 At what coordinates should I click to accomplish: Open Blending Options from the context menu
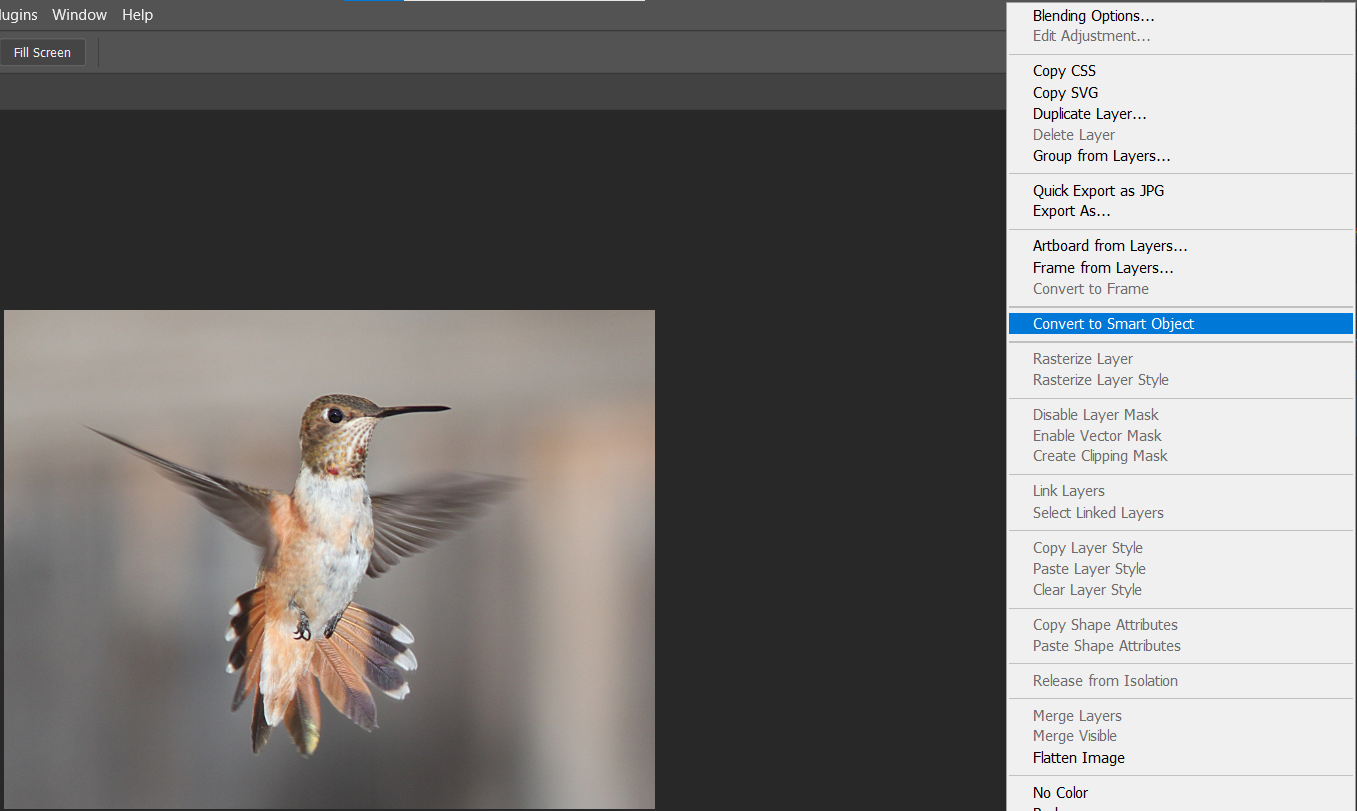(x=1092, y=15)
